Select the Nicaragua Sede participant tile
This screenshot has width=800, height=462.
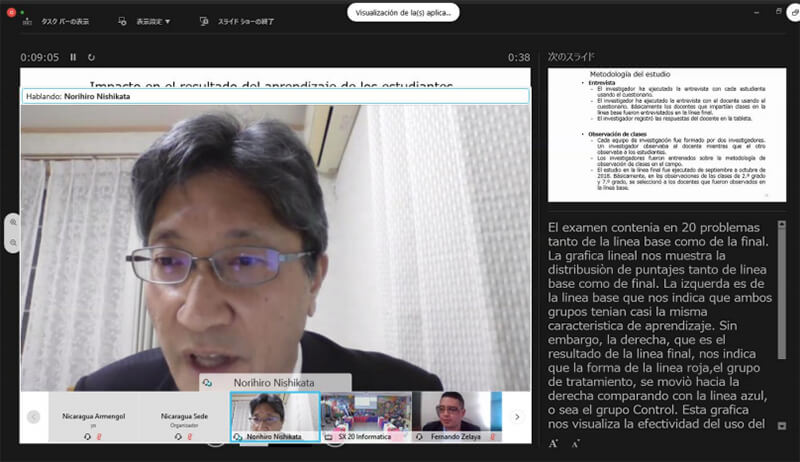point(184,417)
